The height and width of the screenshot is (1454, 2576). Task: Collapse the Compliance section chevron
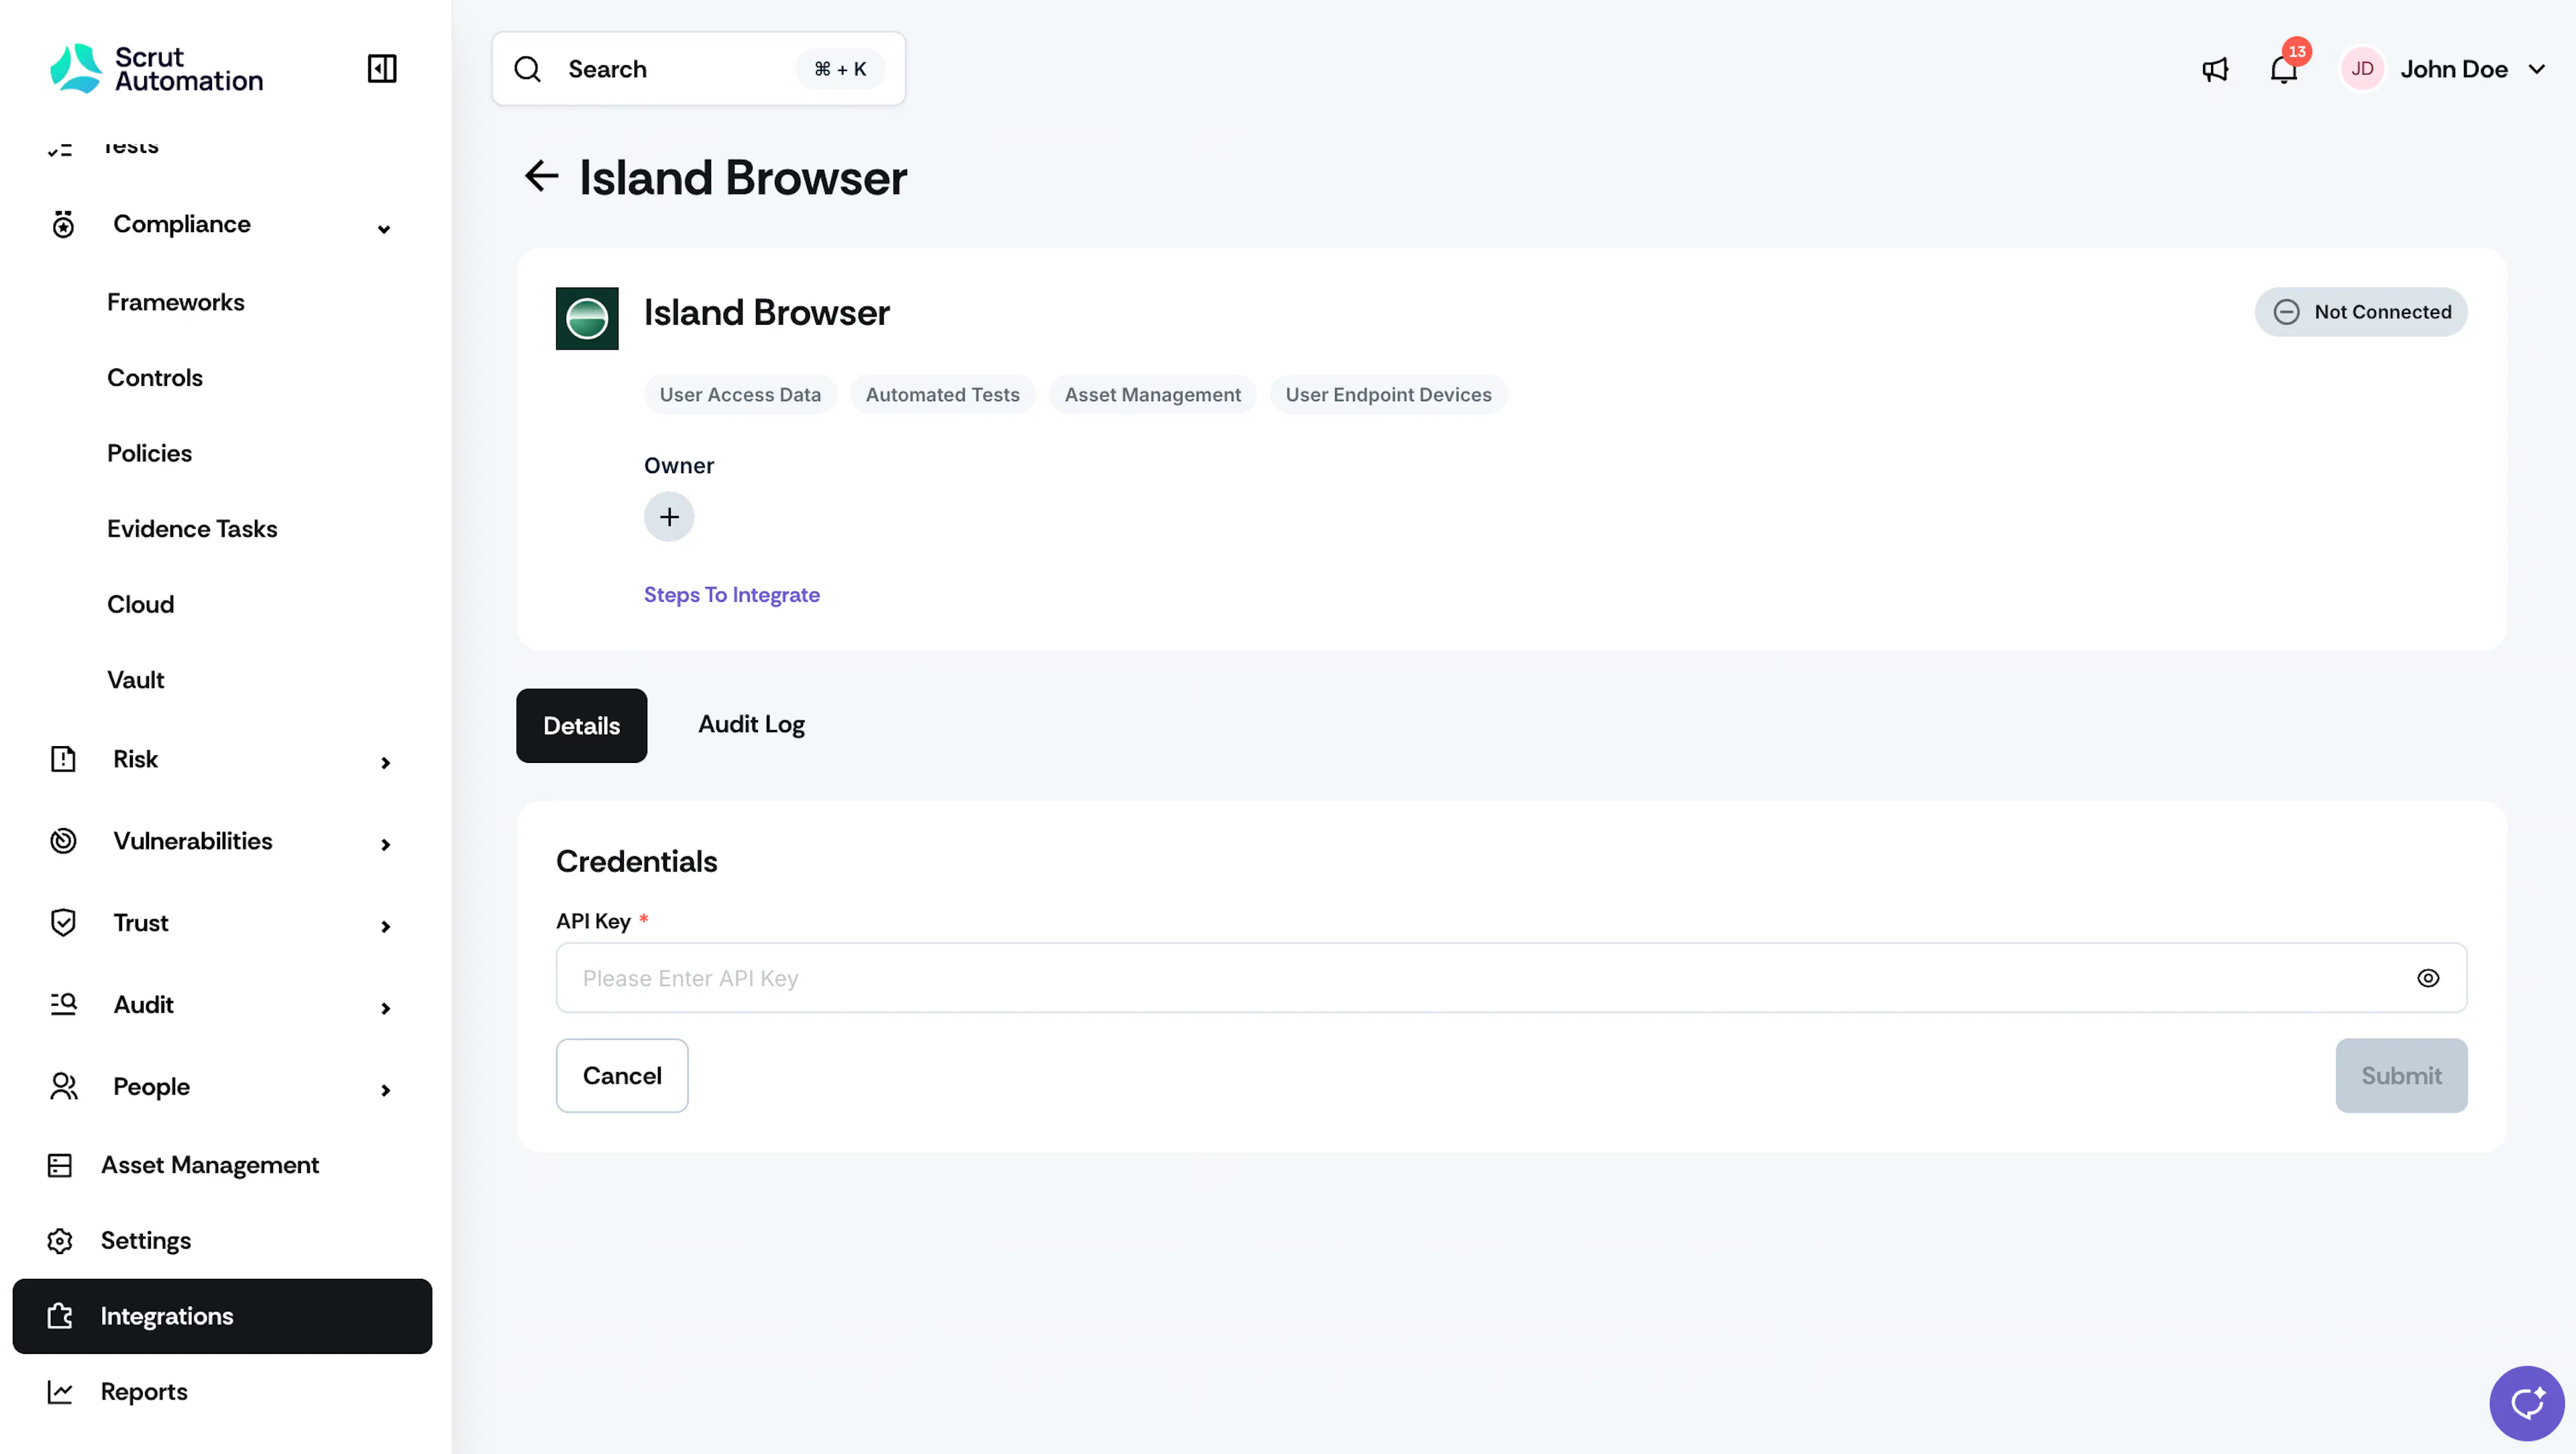(384, 229)
